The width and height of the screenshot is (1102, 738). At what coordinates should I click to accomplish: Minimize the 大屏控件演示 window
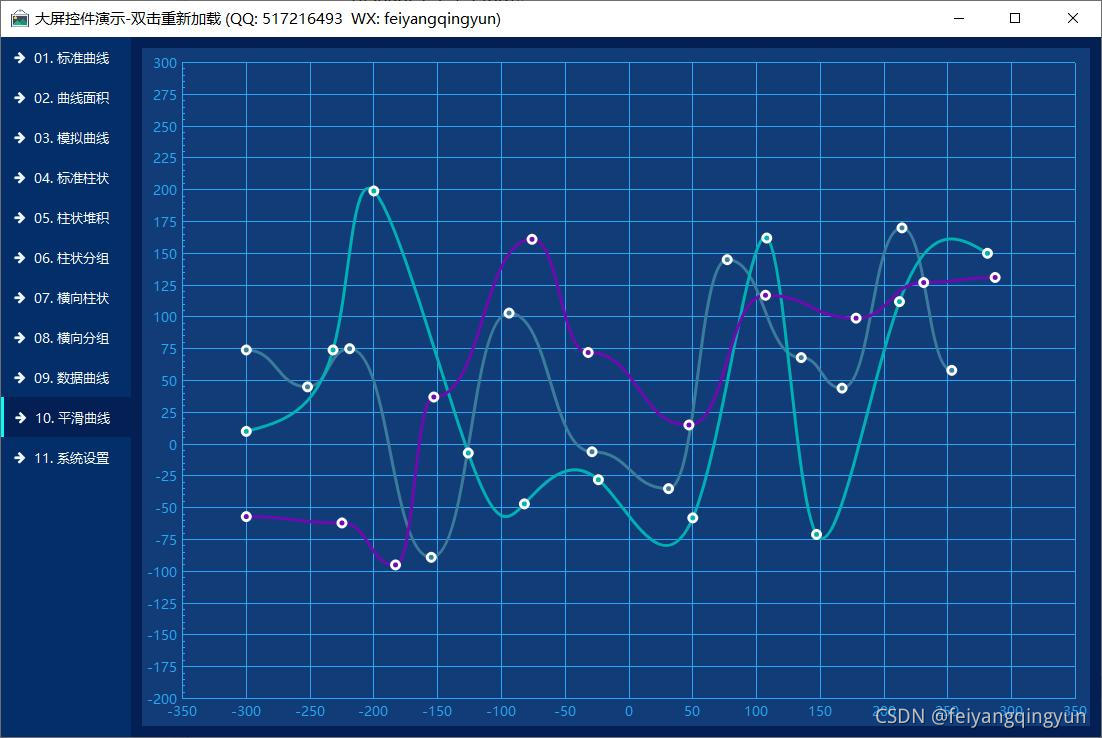pos(959,18)
